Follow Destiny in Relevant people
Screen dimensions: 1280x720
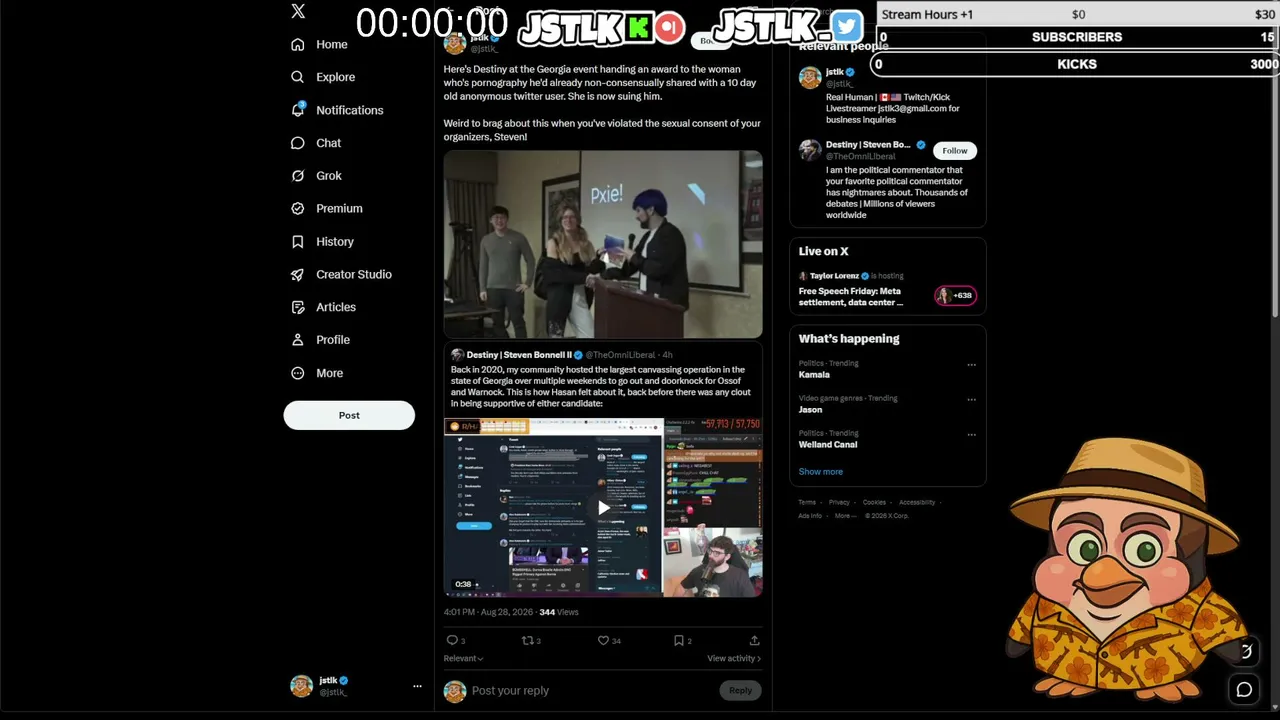pos(955,151)
